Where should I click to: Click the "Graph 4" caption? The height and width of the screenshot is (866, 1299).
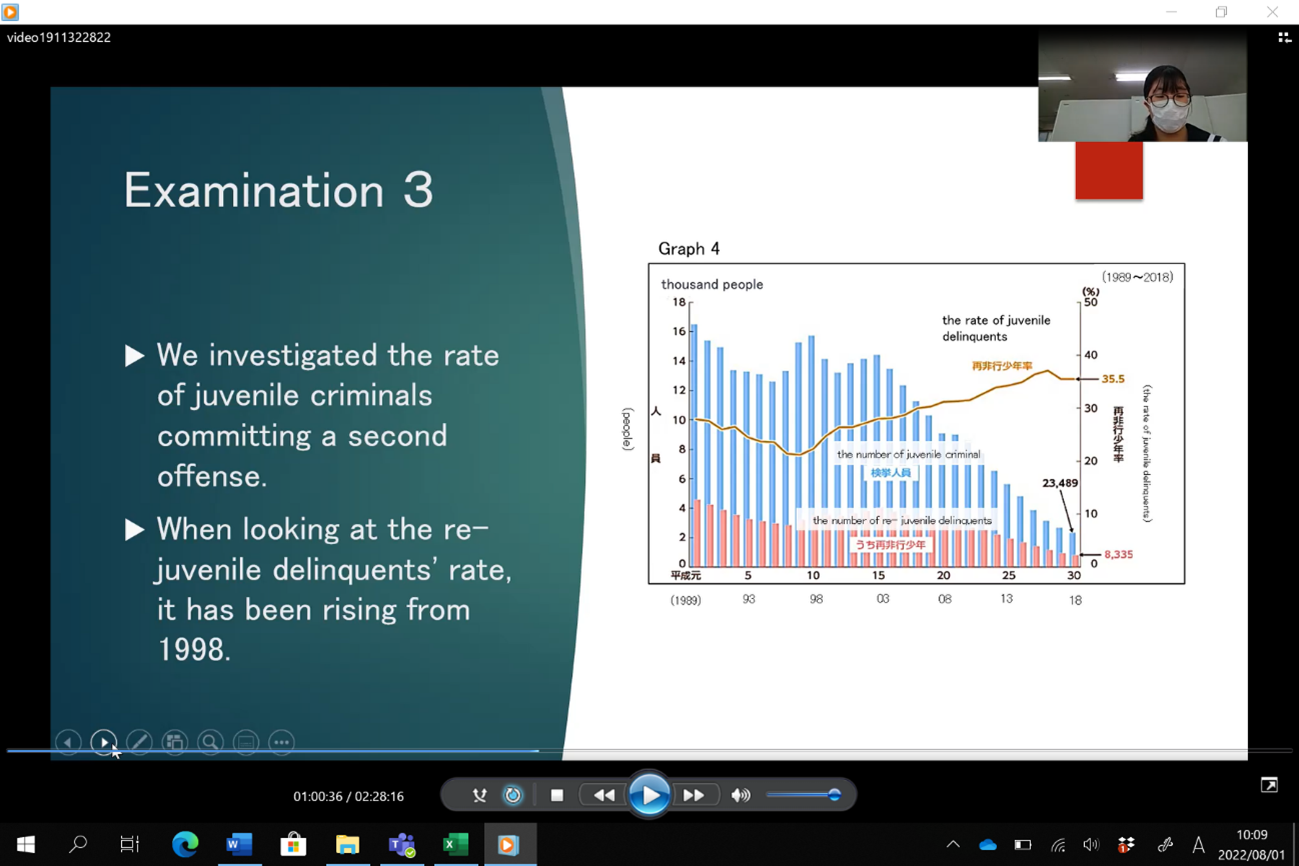(689, 248)
